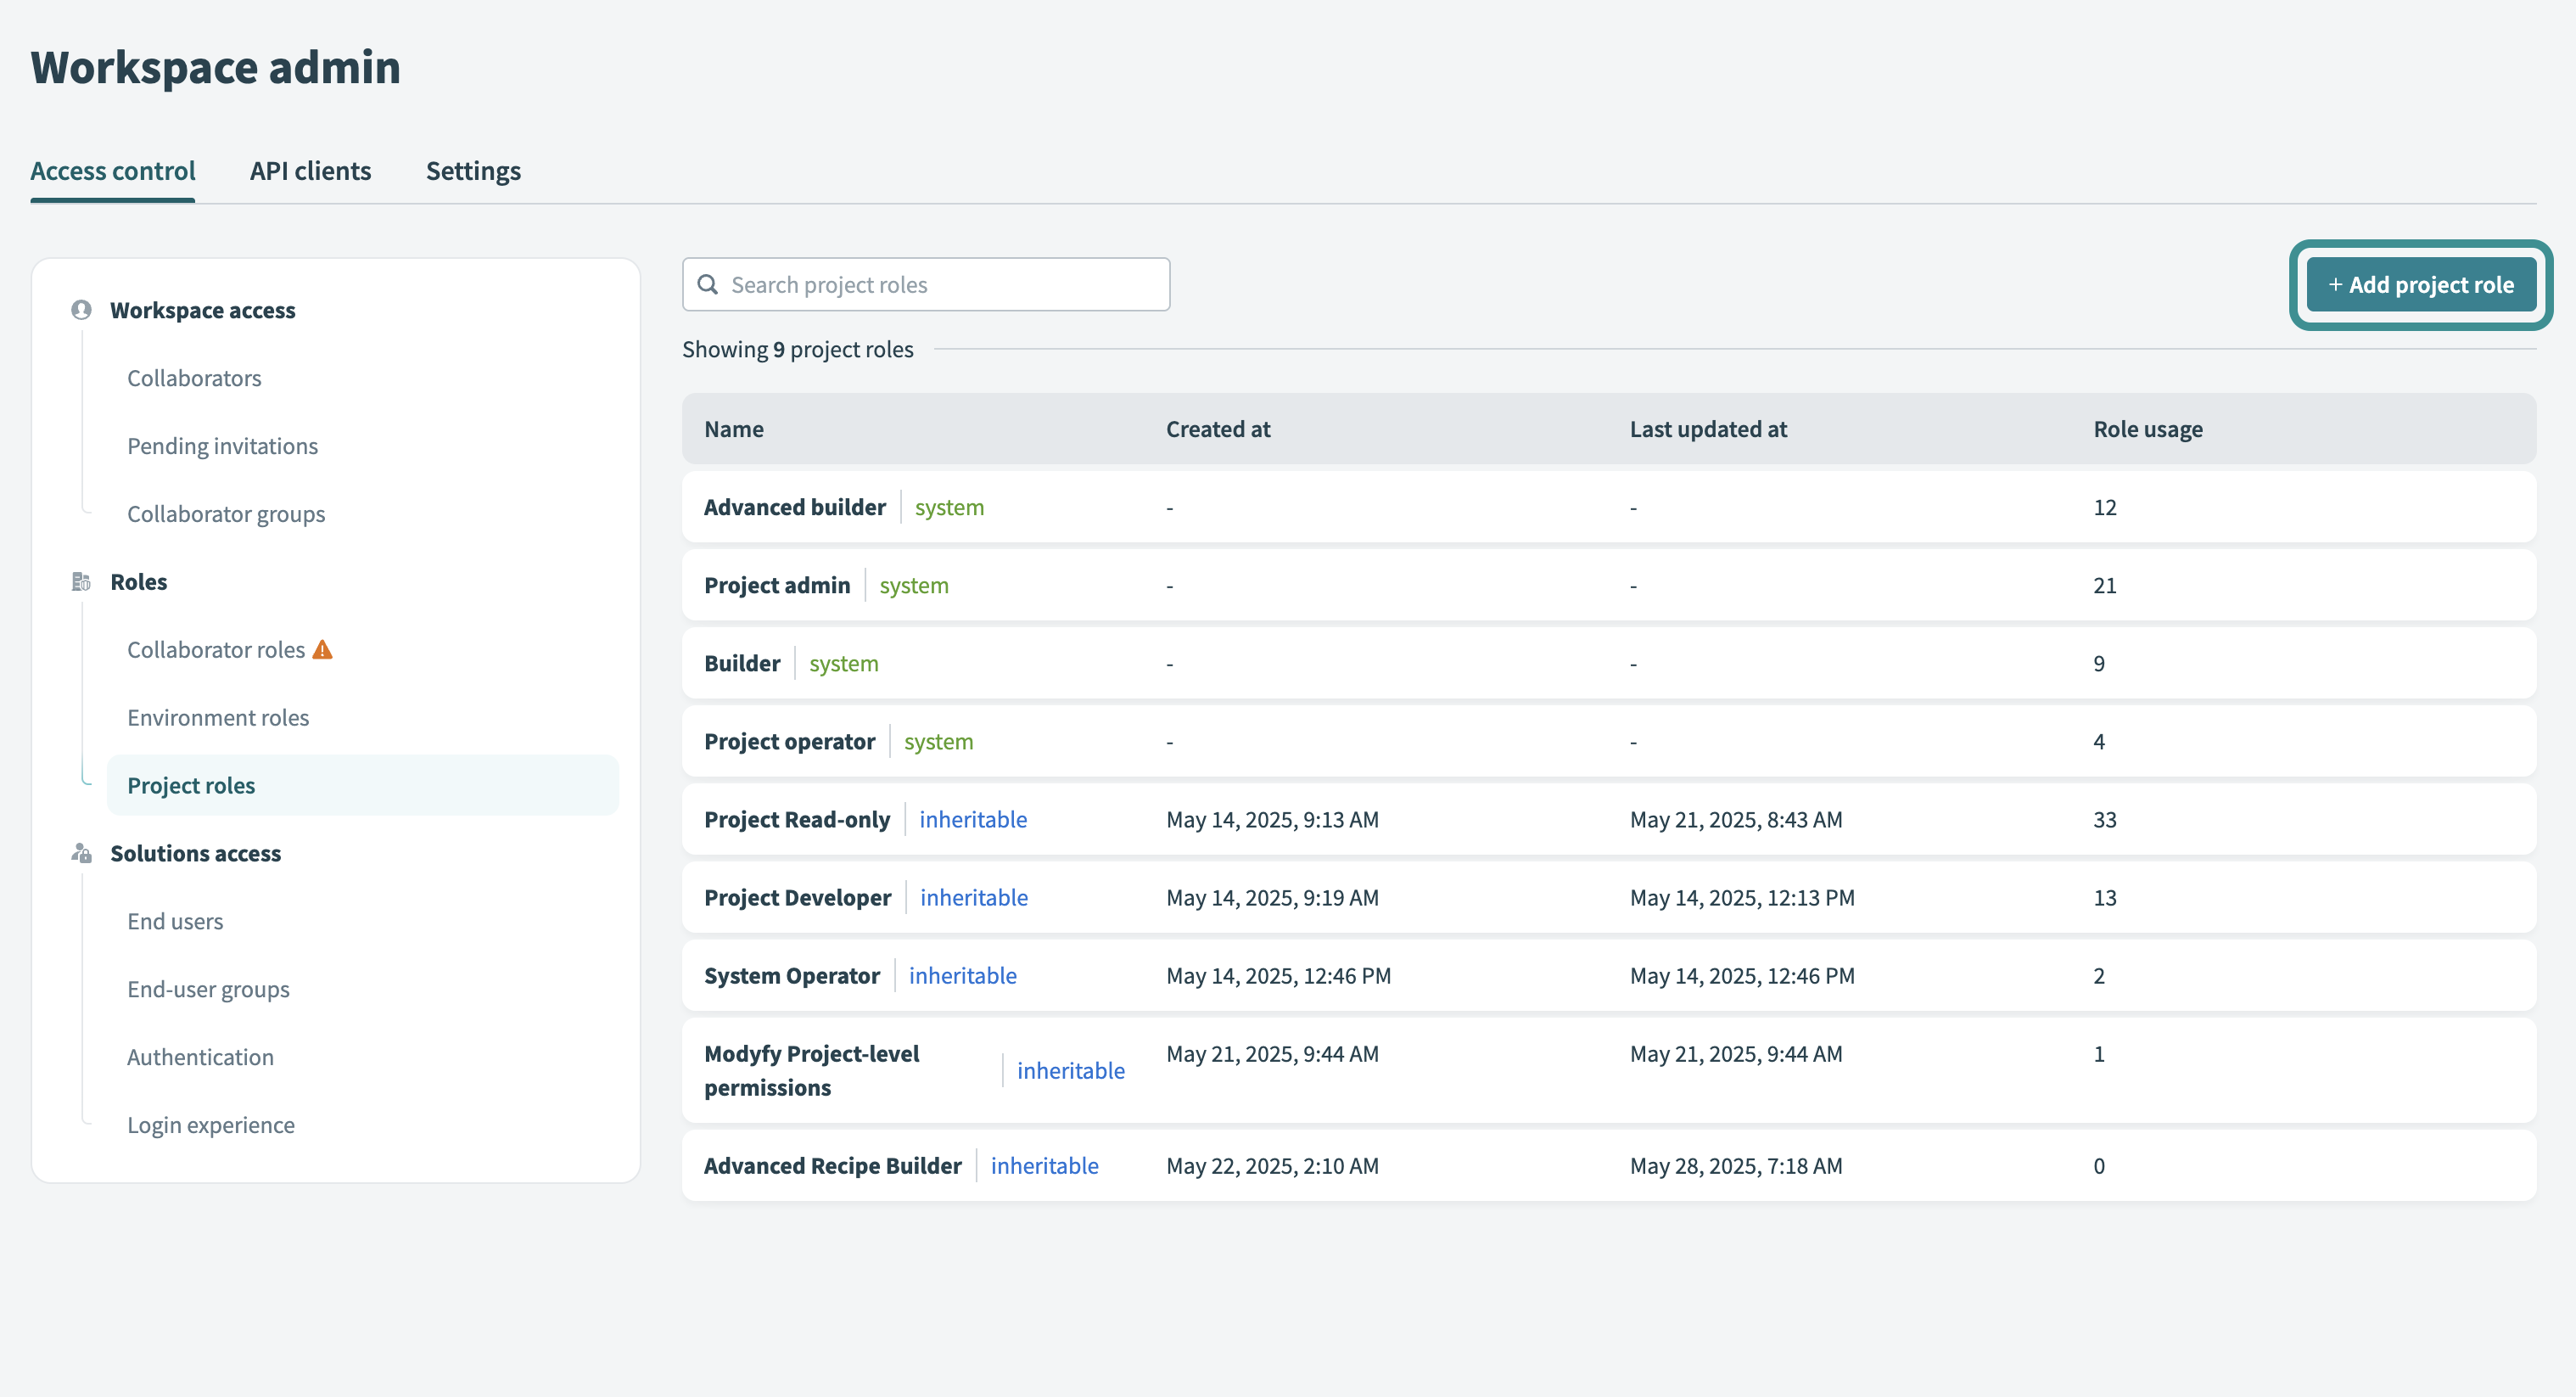
Task: Open the Settings tab
Action: click(x=473, y=171)
